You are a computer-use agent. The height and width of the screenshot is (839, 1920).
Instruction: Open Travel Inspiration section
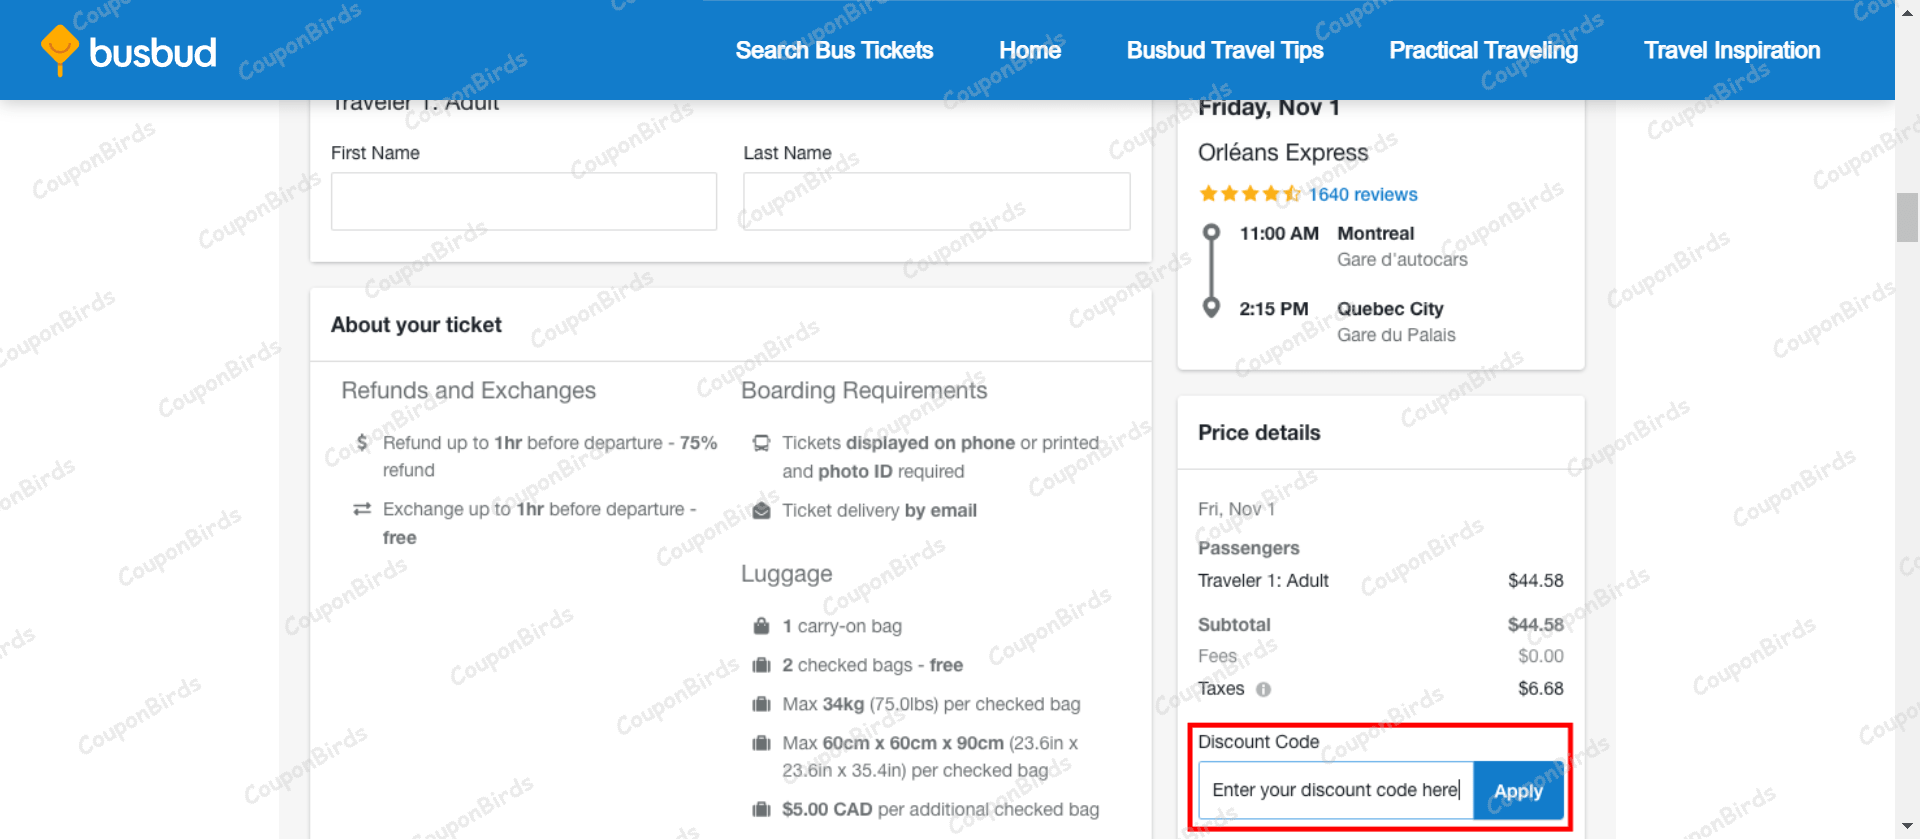1732,50
